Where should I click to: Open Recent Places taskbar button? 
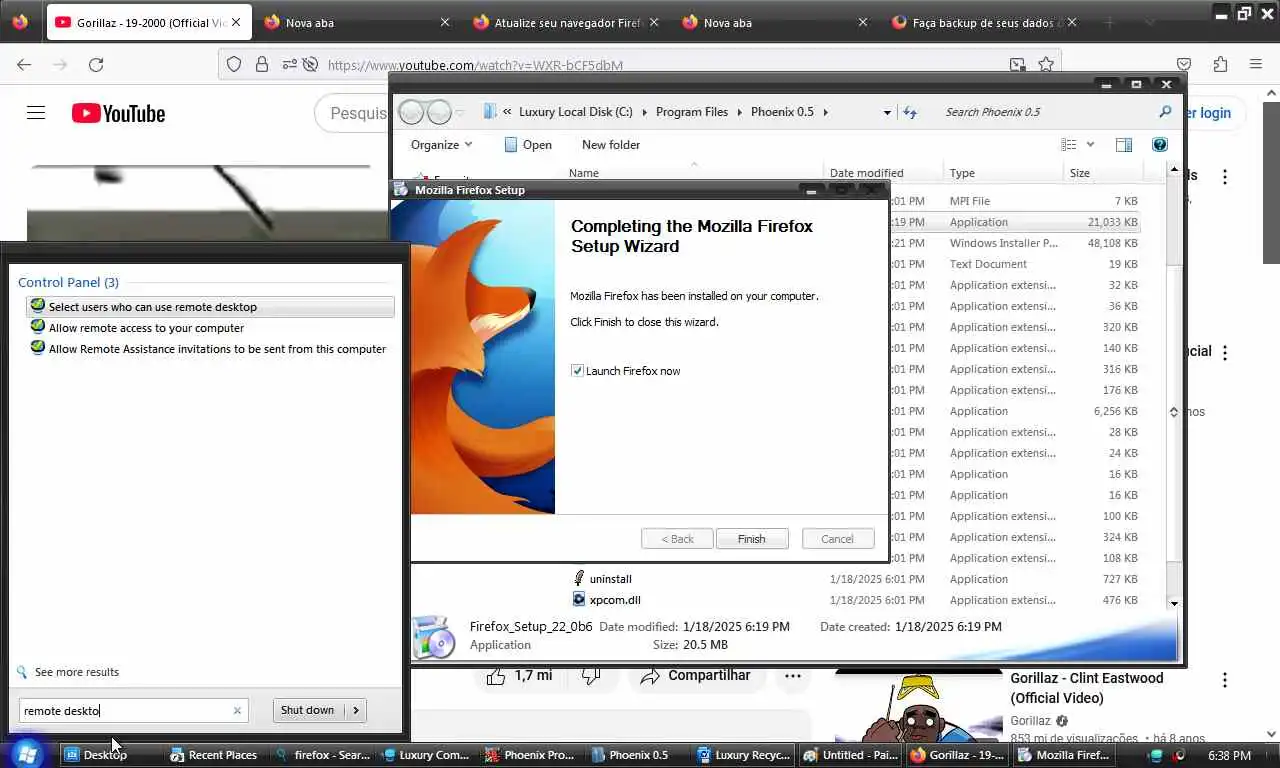coord(213,755)
